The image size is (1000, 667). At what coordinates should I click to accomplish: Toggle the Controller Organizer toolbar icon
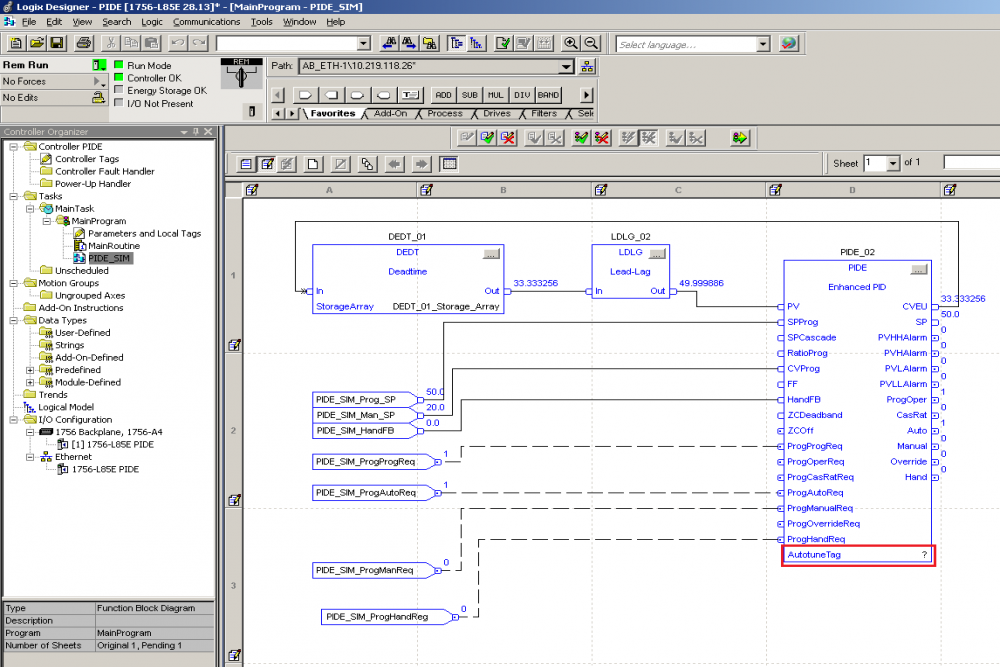(x=457, y=43)
